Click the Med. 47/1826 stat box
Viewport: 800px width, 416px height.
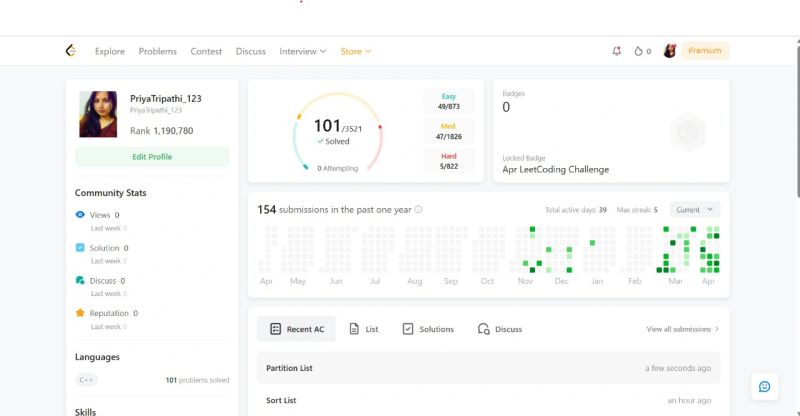click(448, 131)
